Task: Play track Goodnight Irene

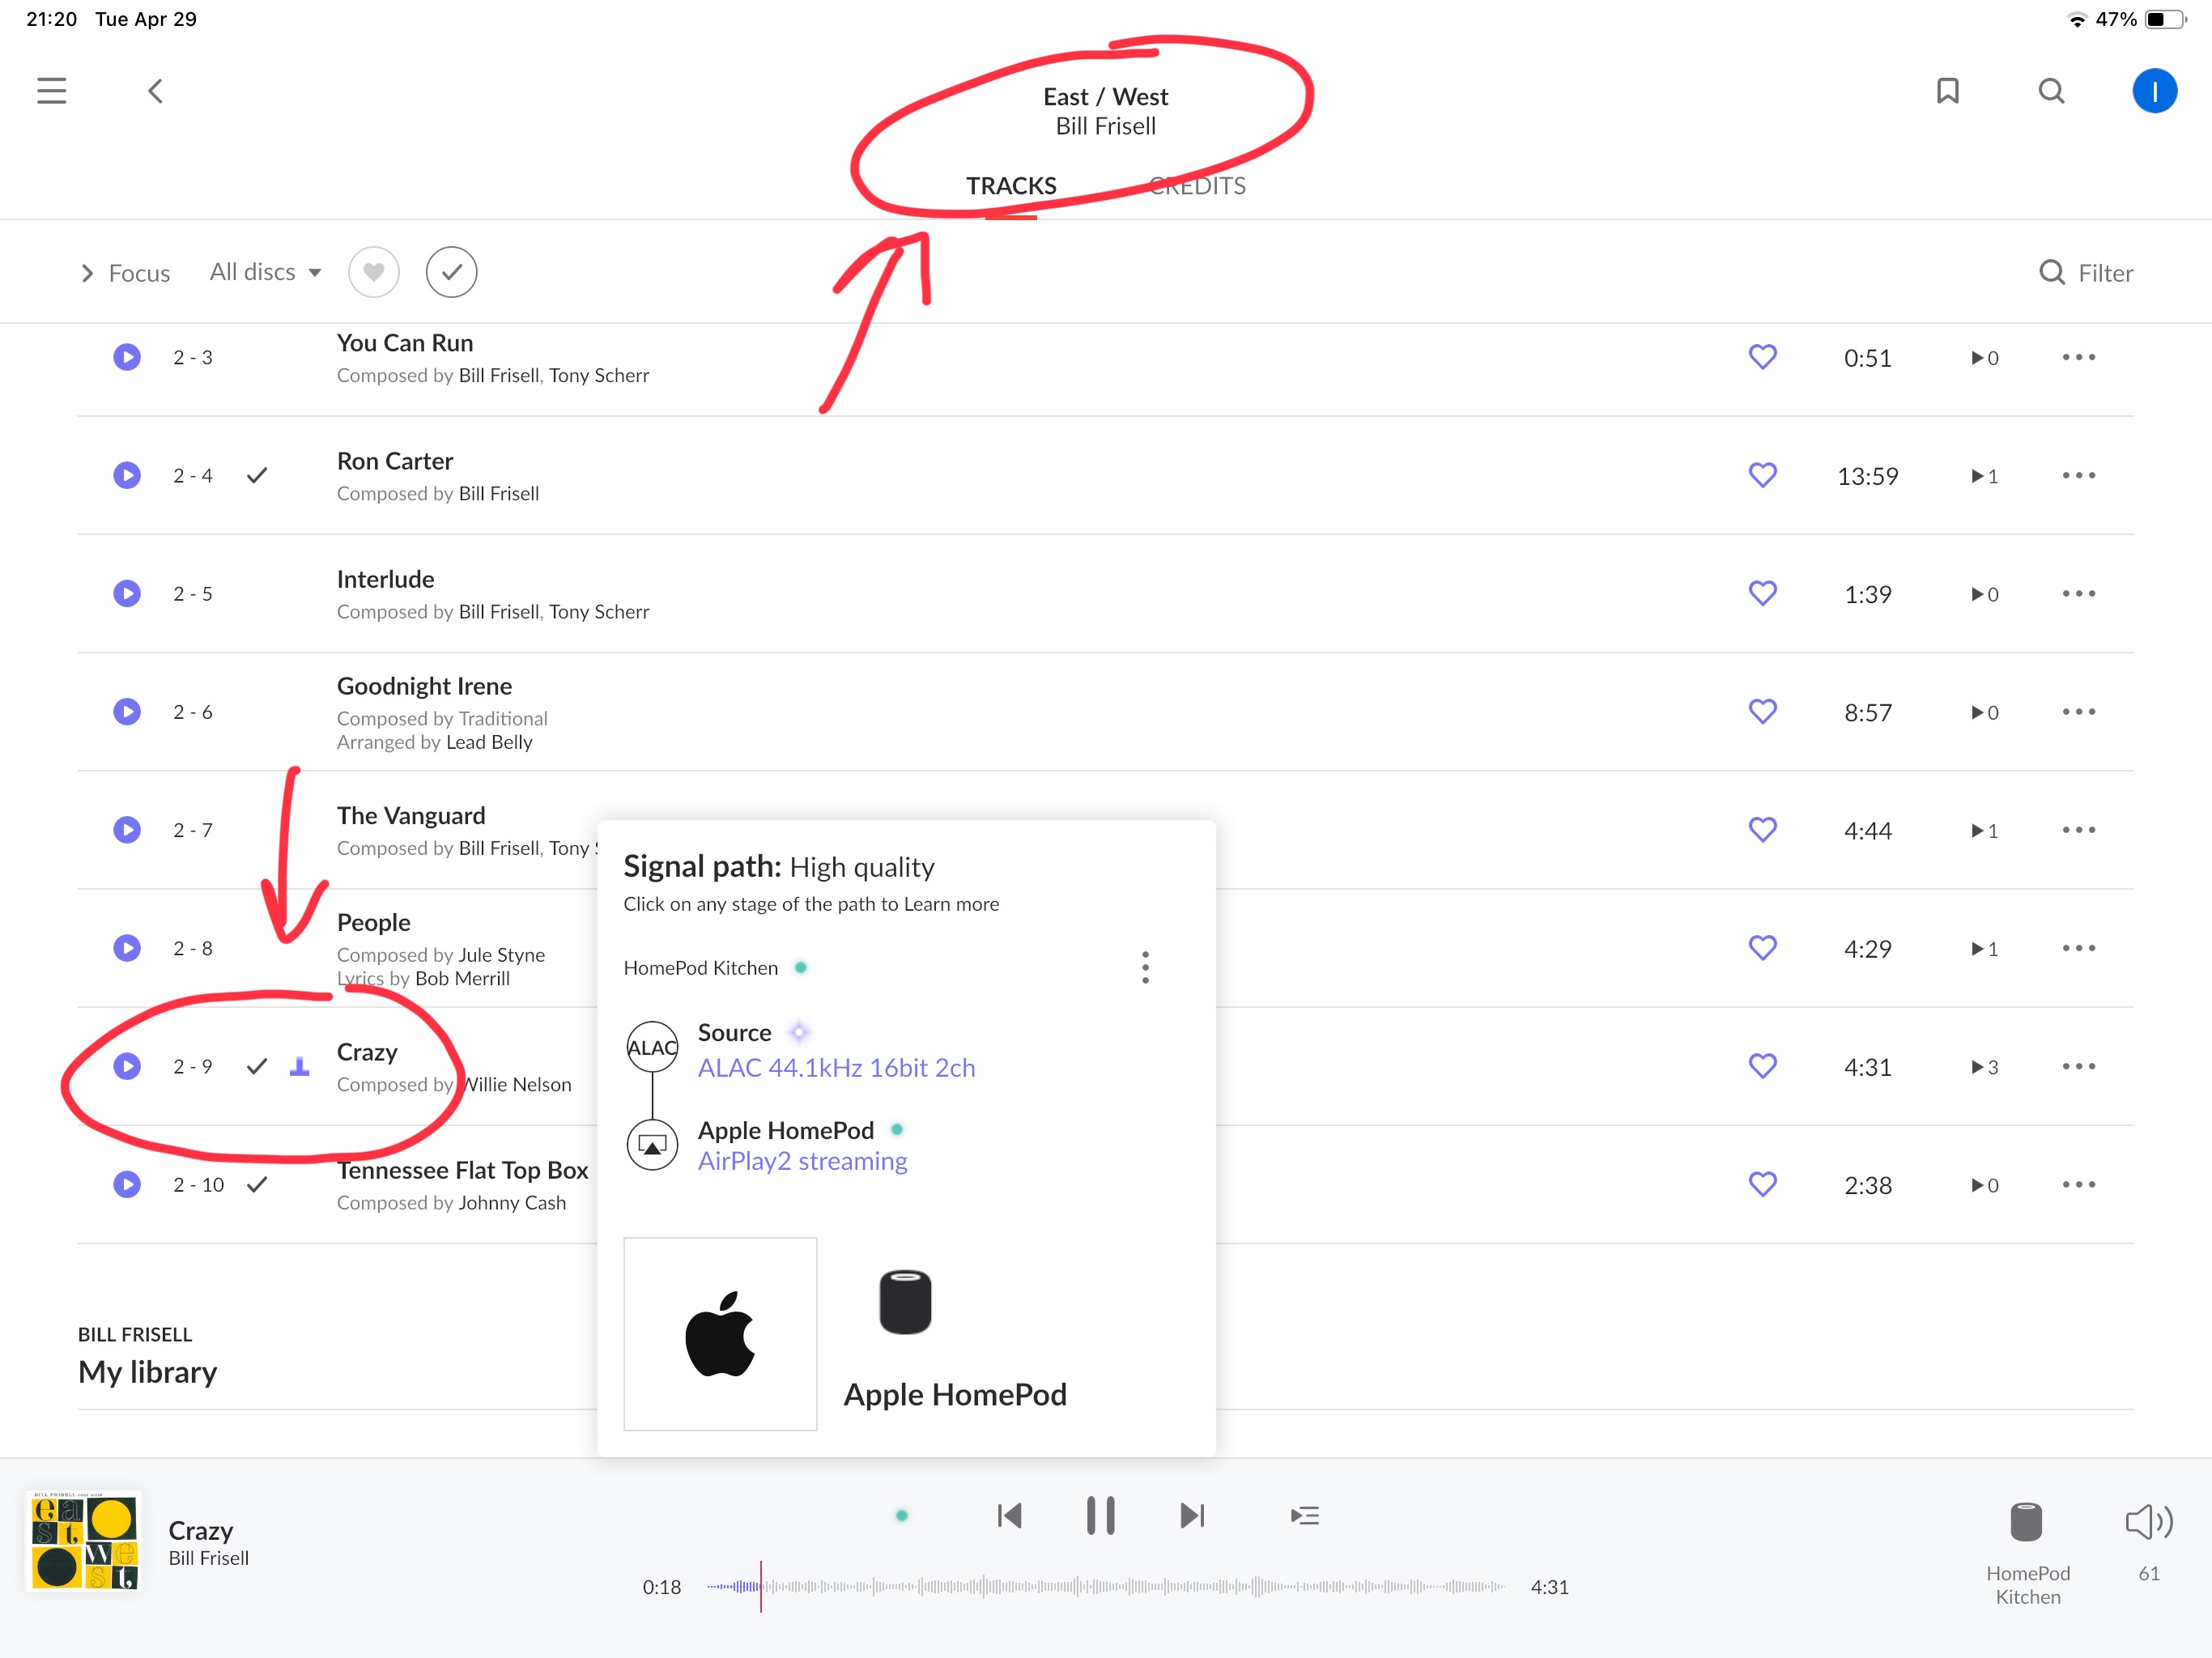Action: tap(127, 711)
